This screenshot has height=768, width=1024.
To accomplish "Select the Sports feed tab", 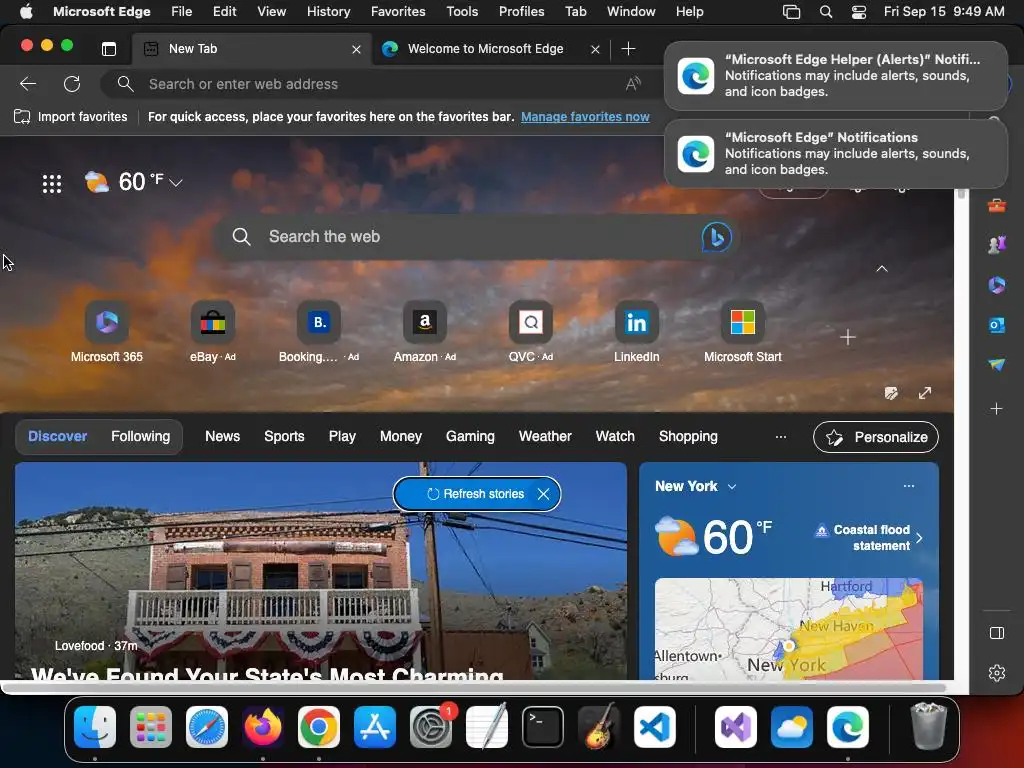I will [x=284, y=436].
